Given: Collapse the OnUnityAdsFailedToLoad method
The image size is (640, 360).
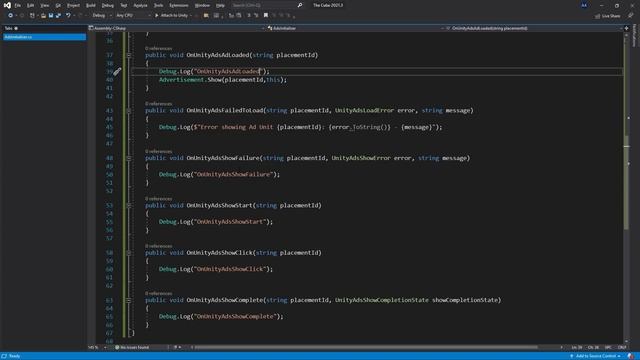Looking at the screenshot, I should (x=129, y=111).
